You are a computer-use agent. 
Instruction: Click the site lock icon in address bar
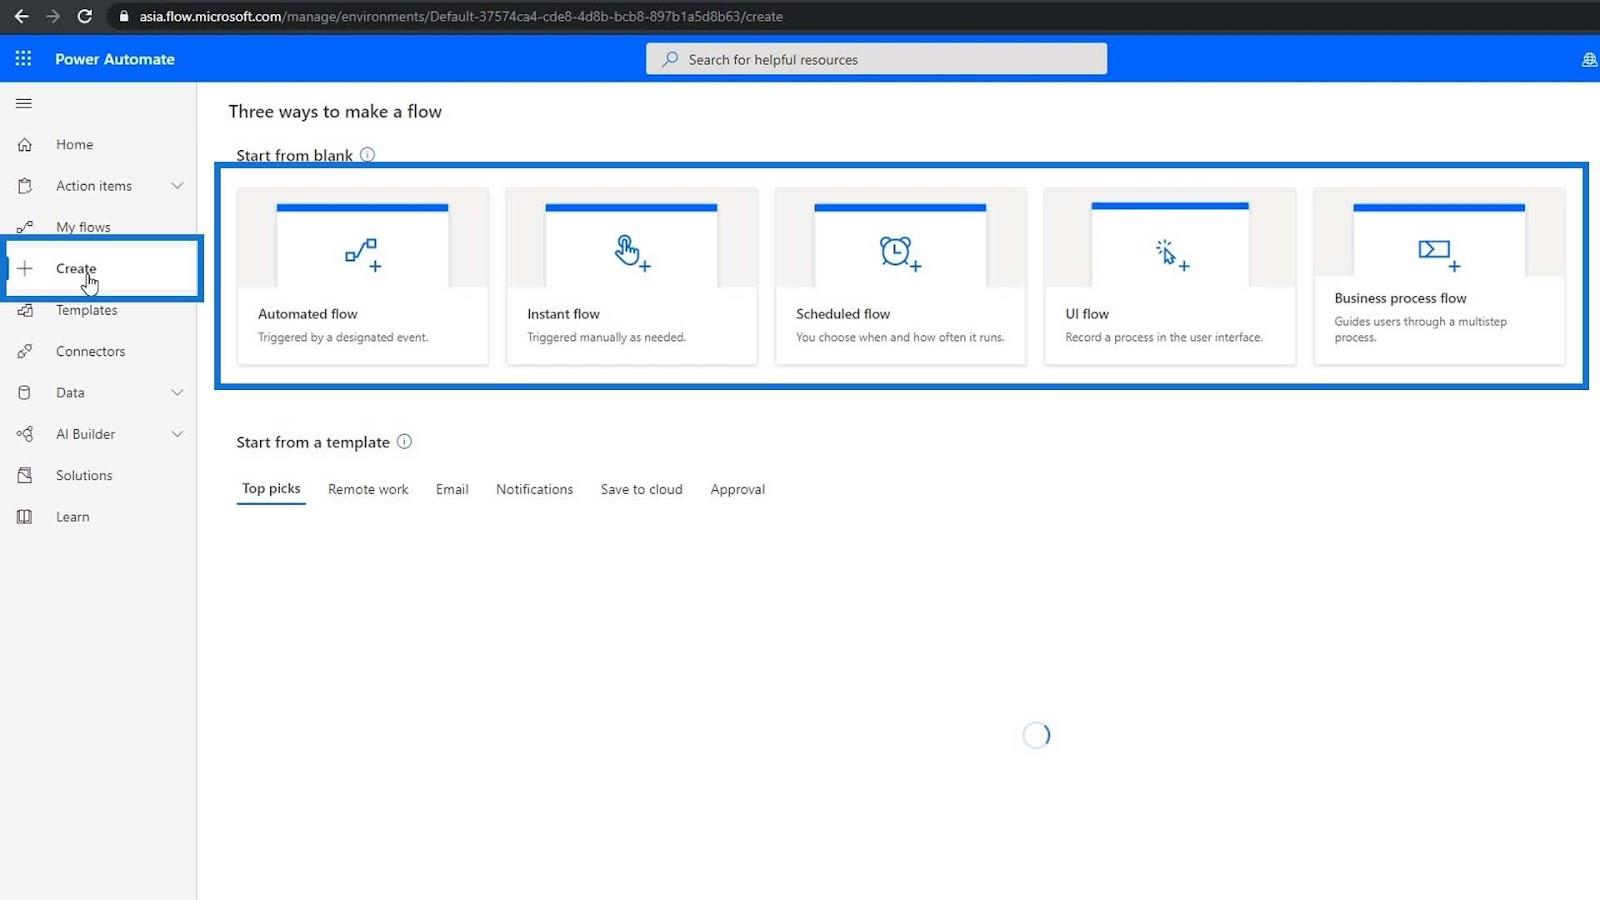[124, 16]
